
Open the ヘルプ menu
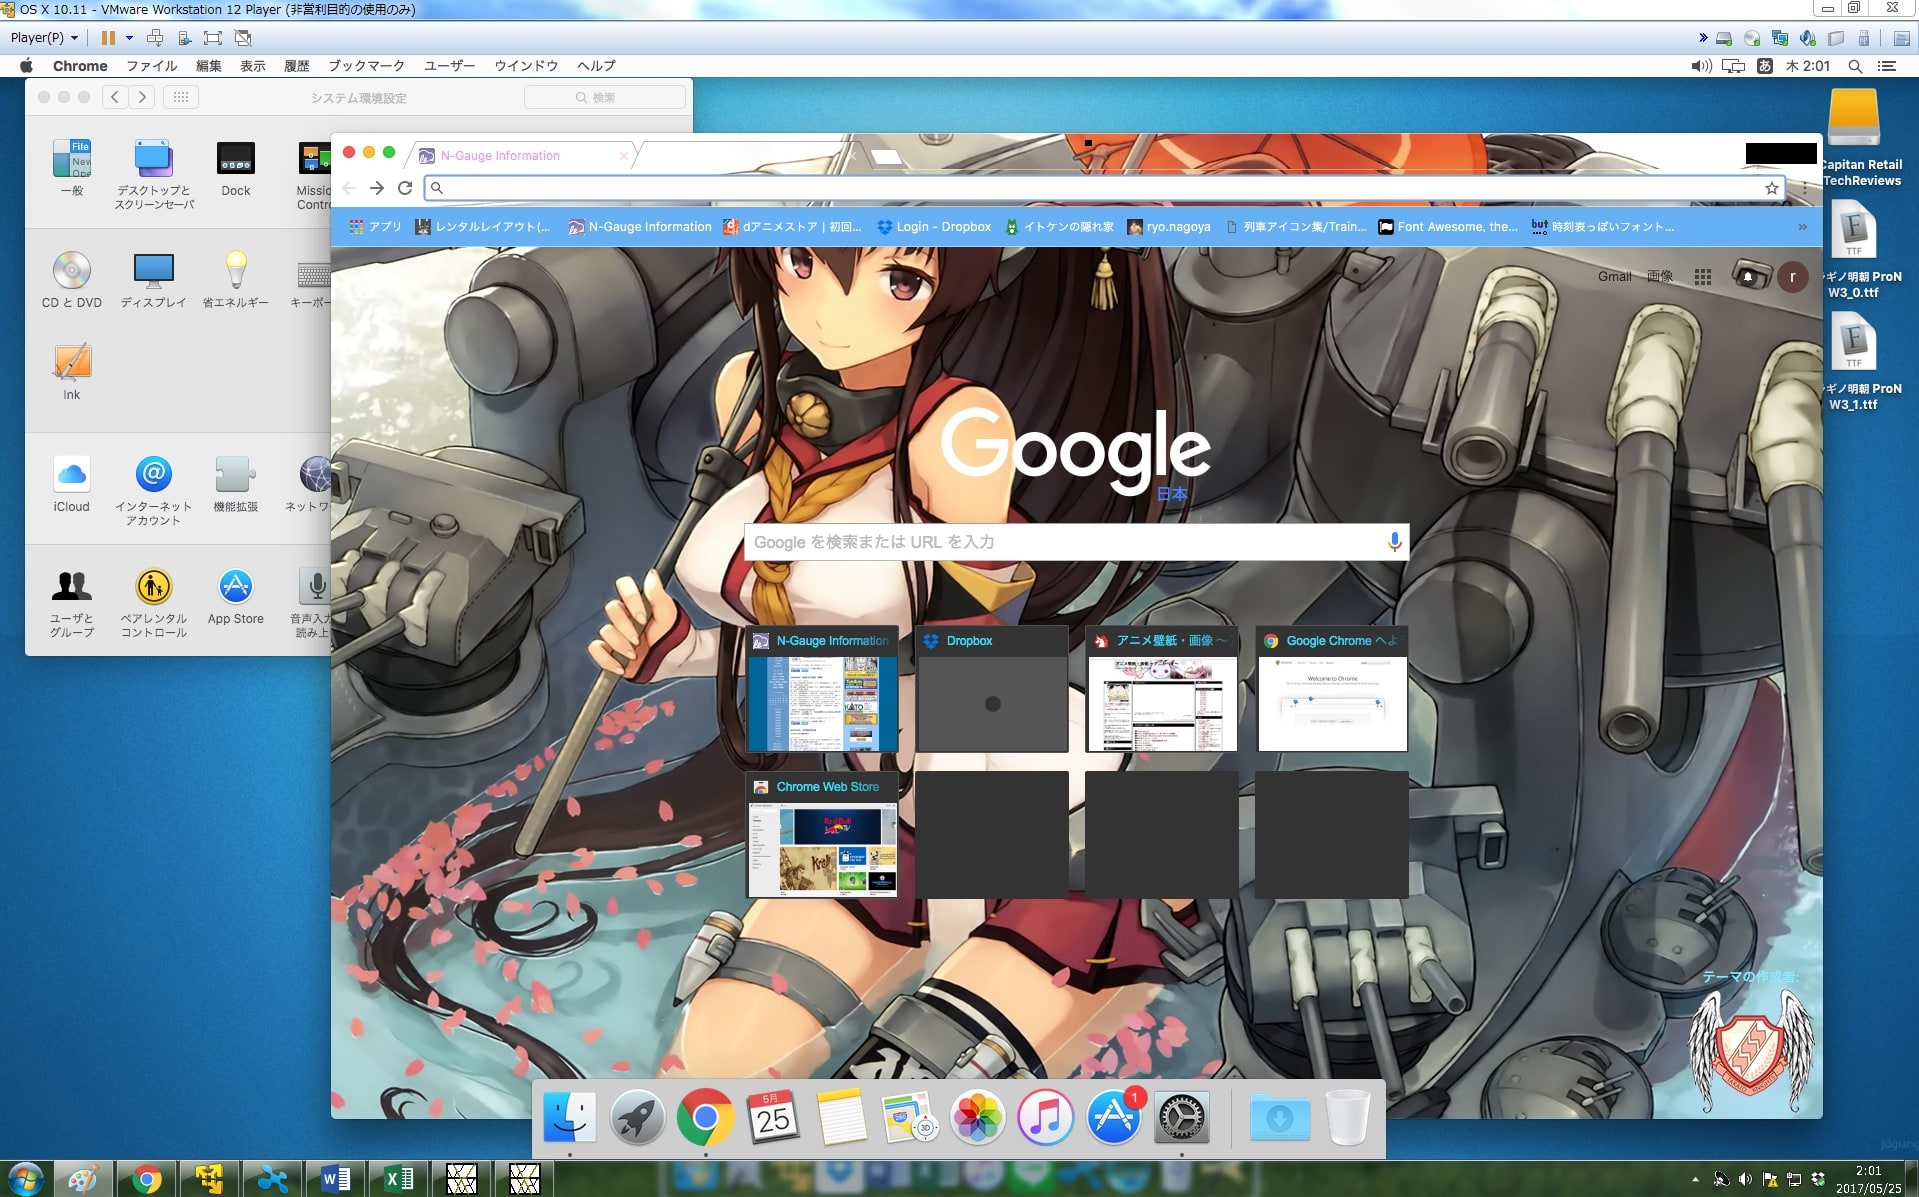tap(597, 66)
